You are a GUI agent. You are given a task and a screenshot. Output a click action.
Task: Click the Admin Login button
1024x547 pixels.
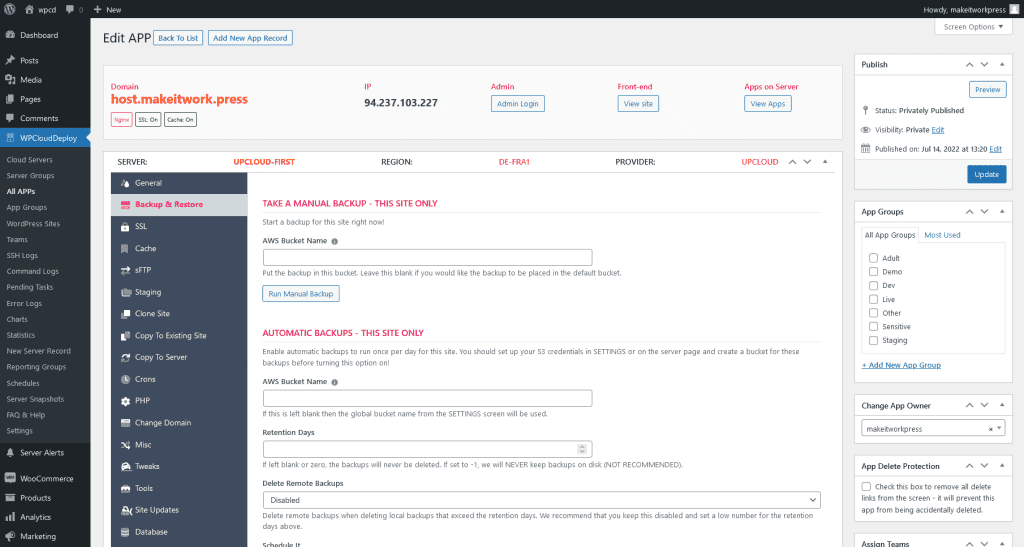pos(517,104)
